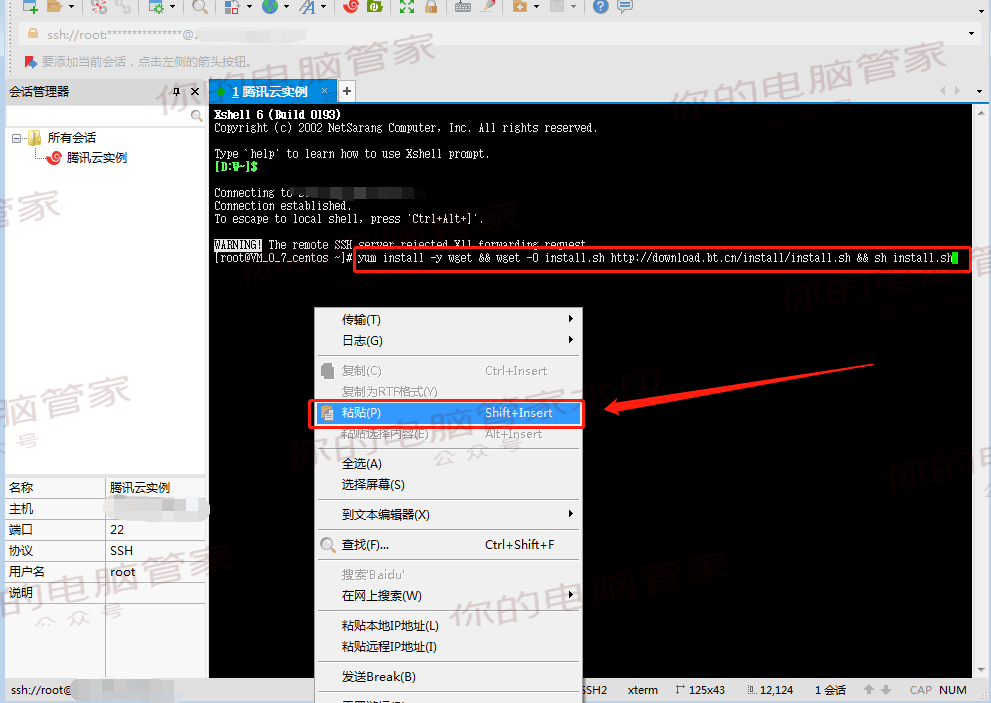
Task: Click the 1 会话 status bar entry
Action: 830,690
